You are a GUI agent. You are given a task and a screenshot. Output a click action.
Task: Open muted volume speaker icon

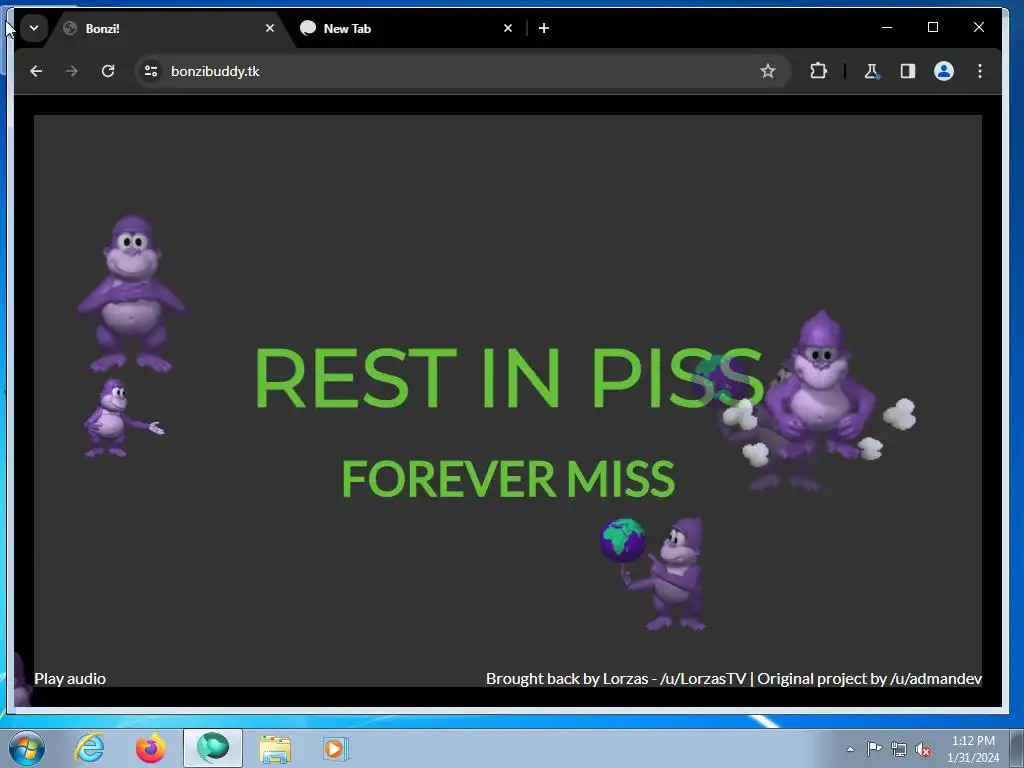pos(923,749)
